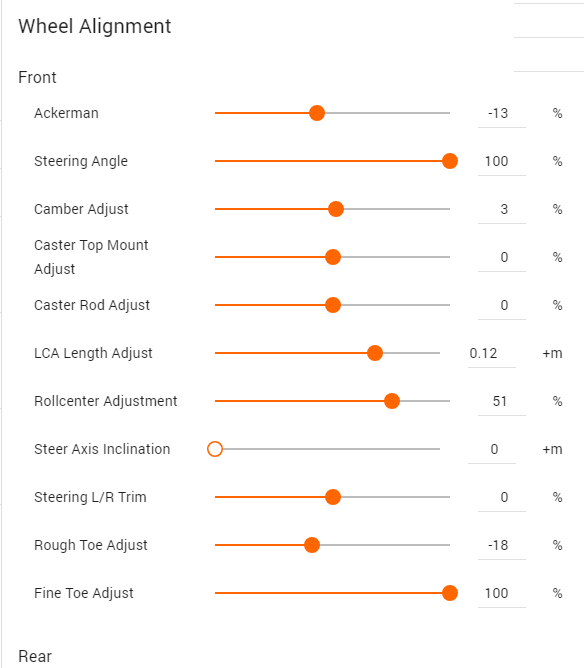Focus the LCA Length Adjust value field
The image size is (584, 668).
pyautogui.click(x=492, y=353)
